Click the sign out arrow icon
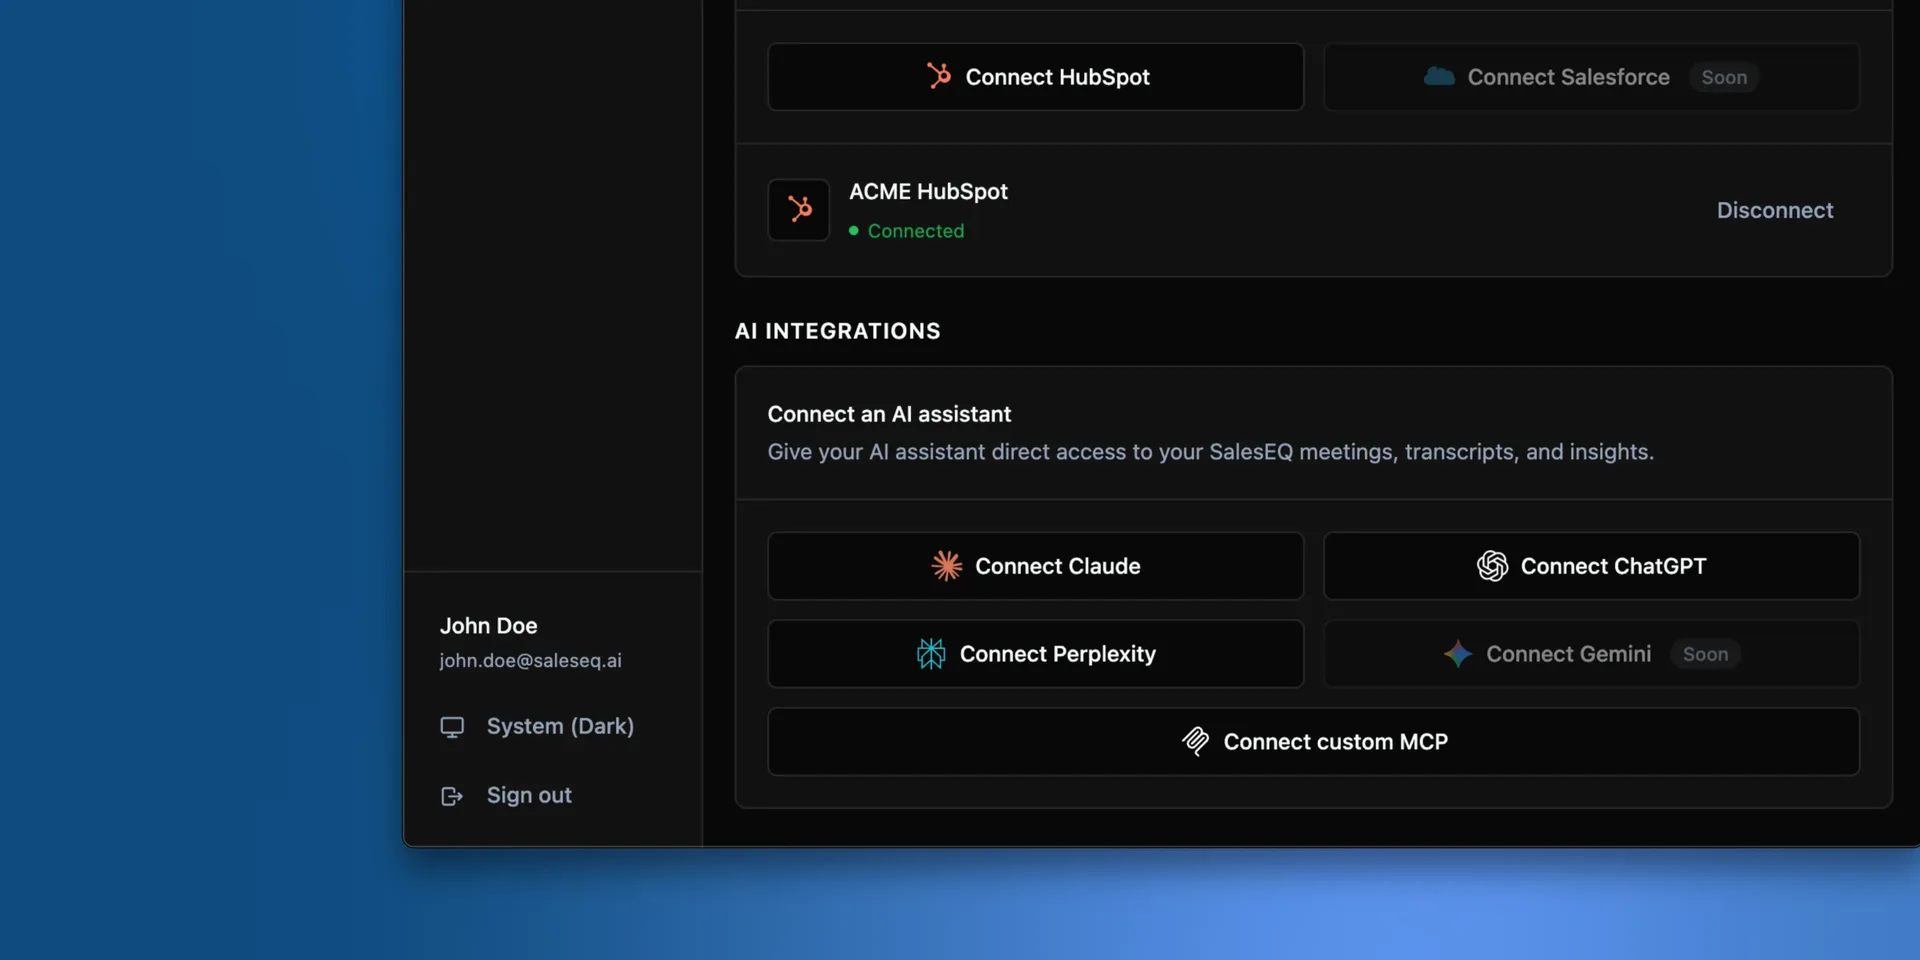 click(452, 796)
